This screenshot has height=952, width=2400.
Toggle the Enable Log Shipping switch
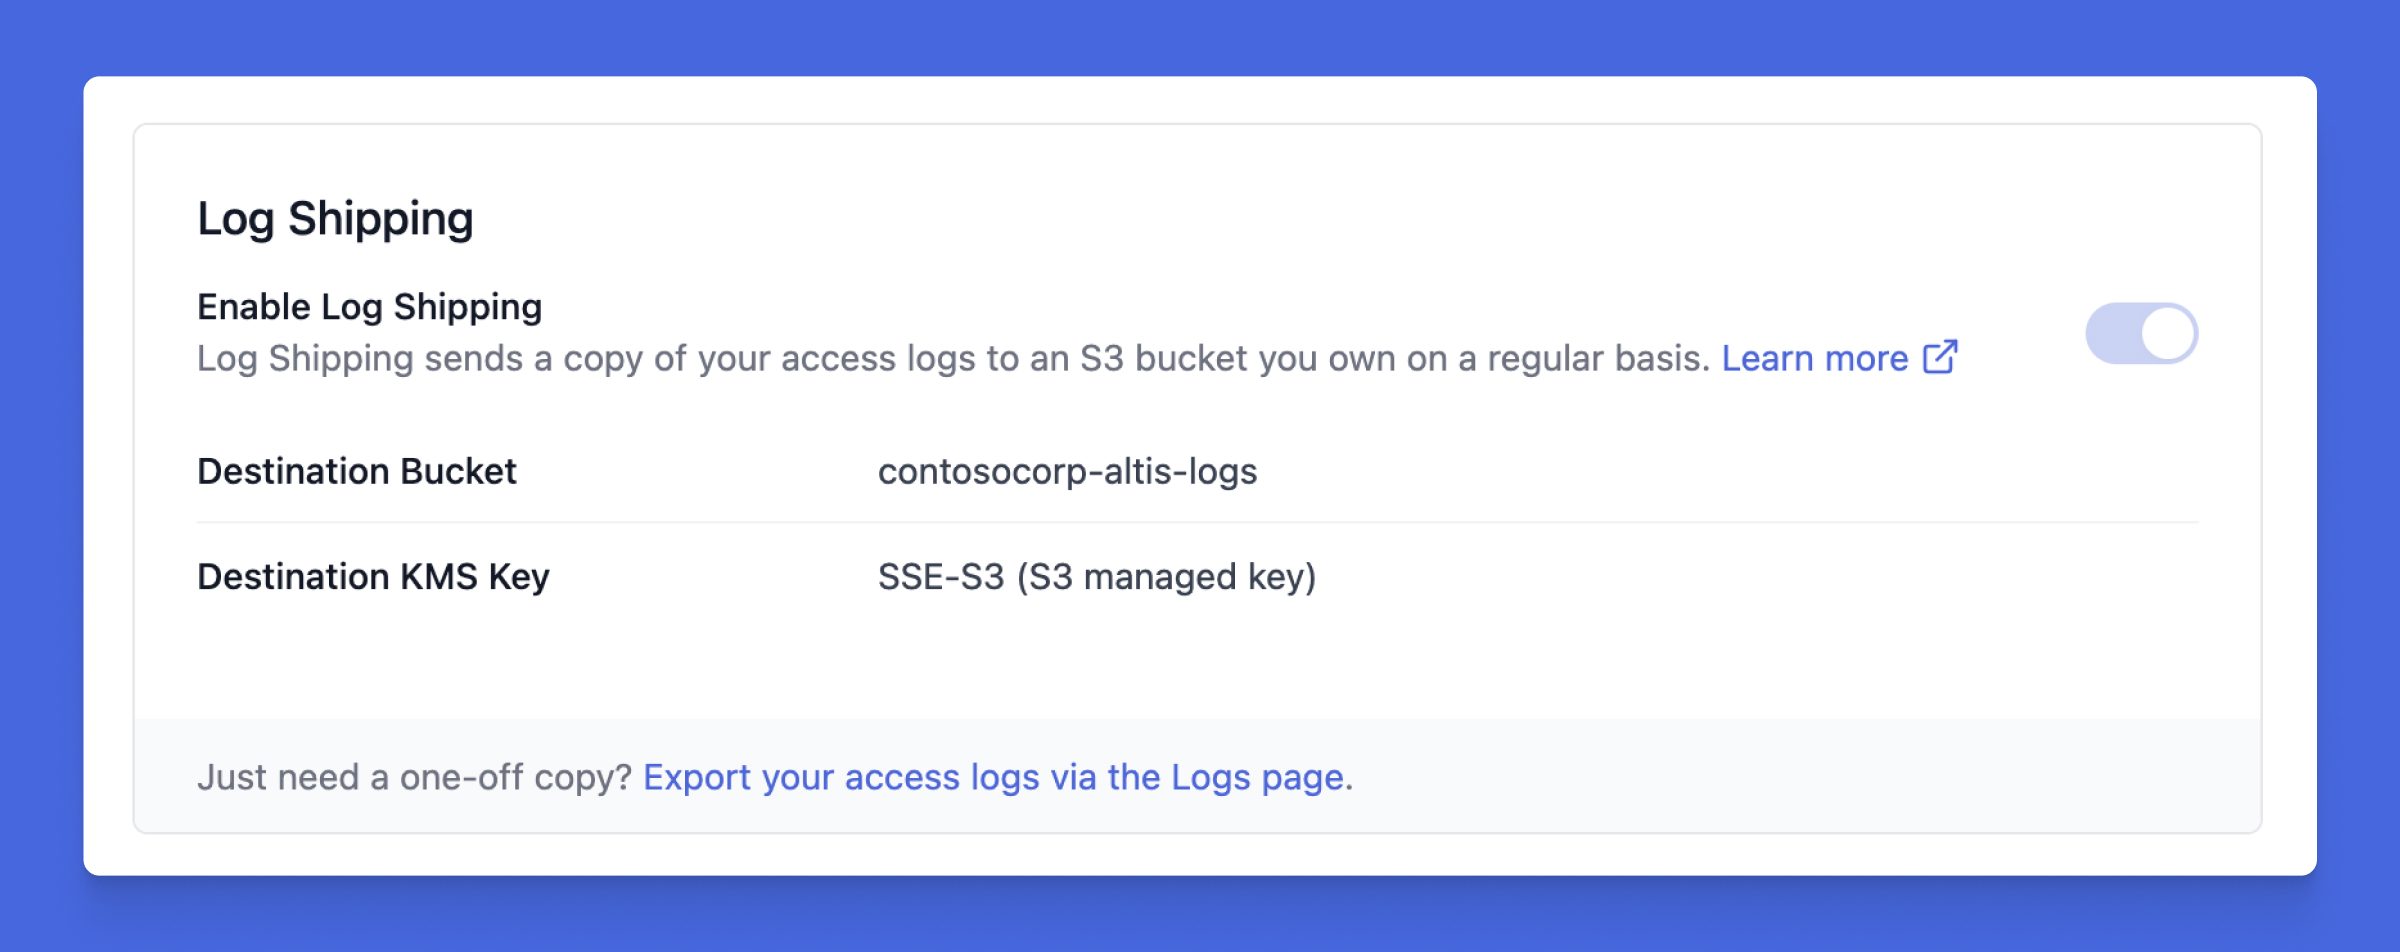[2141, 334]
